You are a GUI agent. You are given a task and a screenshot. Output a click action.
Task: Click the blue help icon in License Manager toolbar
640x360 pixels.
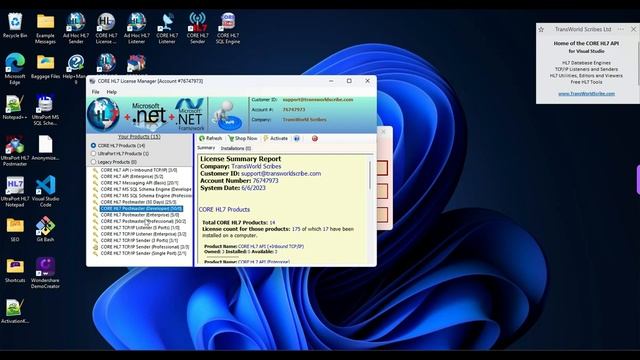[297, 138]
